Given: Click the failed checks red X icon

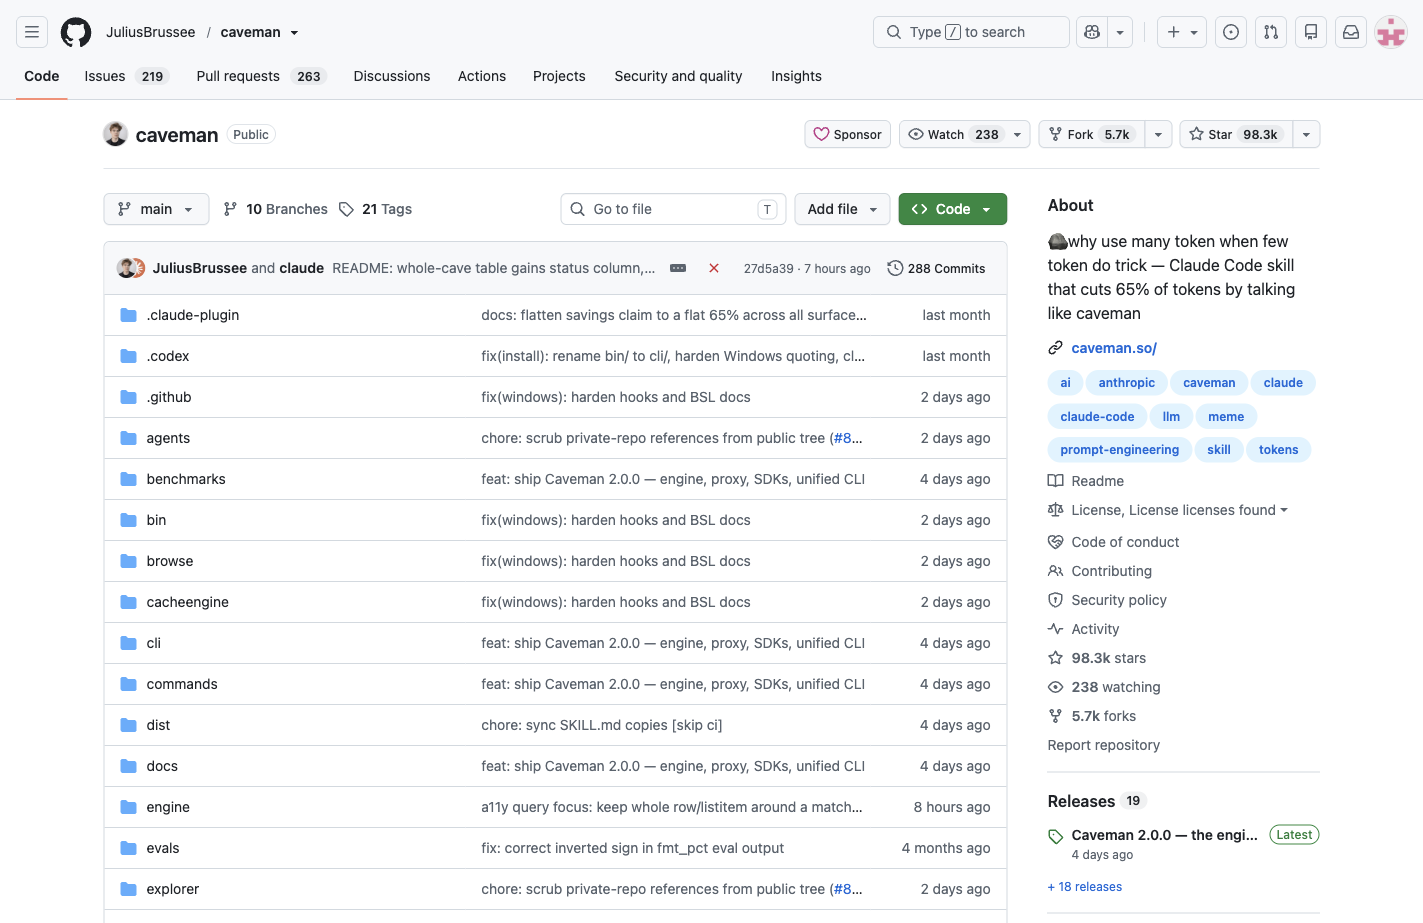Looking at the screenshot, I should coord(714,268).
